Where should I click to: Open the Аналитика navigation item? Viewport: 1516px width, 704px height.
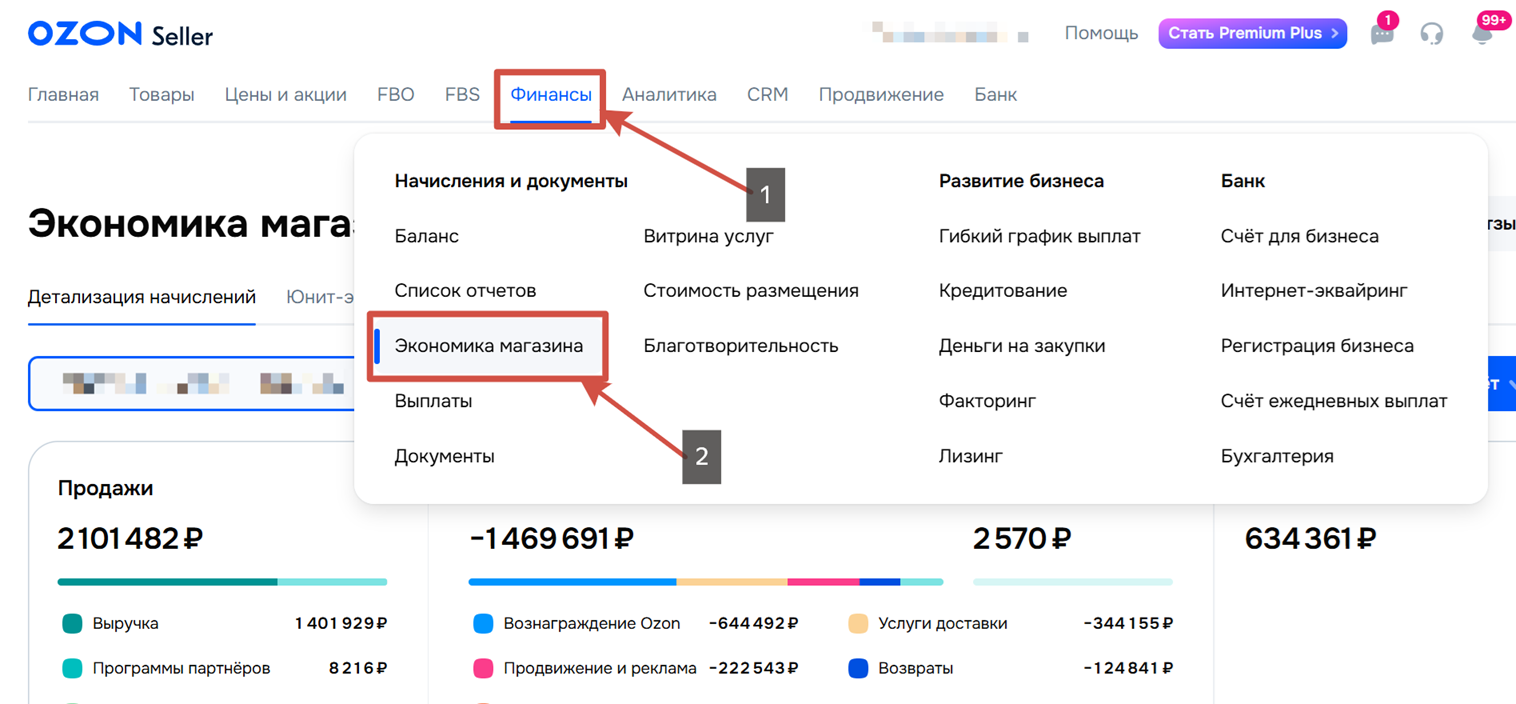[x=669, y=95]
